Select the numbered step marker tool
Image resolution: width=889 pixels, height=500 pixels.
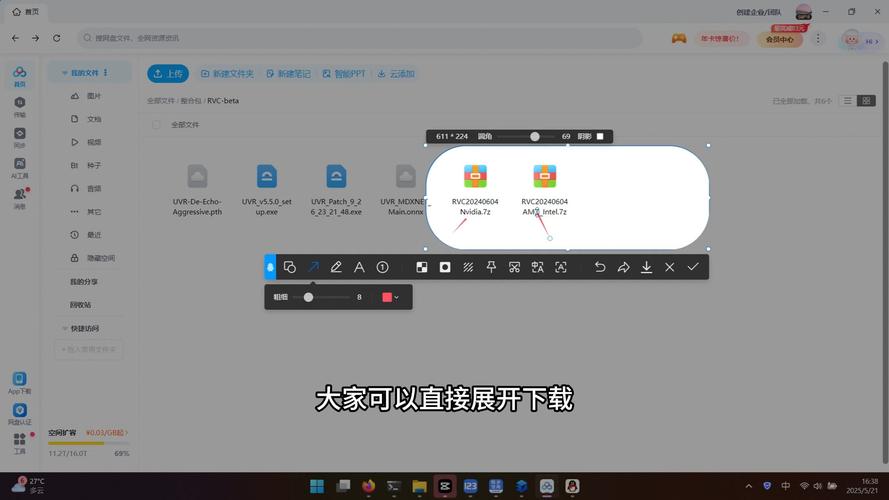click(383, 267)
